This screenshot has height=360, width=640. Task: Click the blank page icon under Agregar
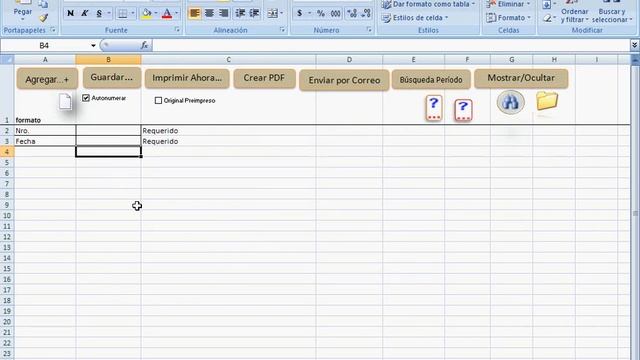(x=65, y=101)
